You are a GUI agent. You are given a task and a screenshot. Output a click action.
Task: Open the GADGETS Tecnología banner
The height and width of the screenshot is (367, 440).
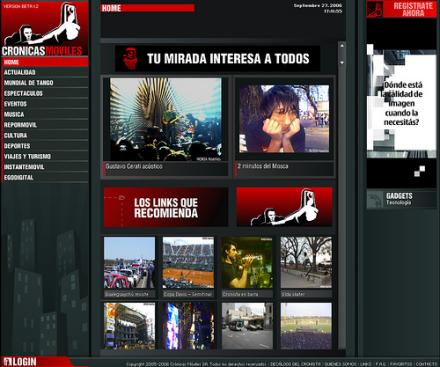(402, 199)
